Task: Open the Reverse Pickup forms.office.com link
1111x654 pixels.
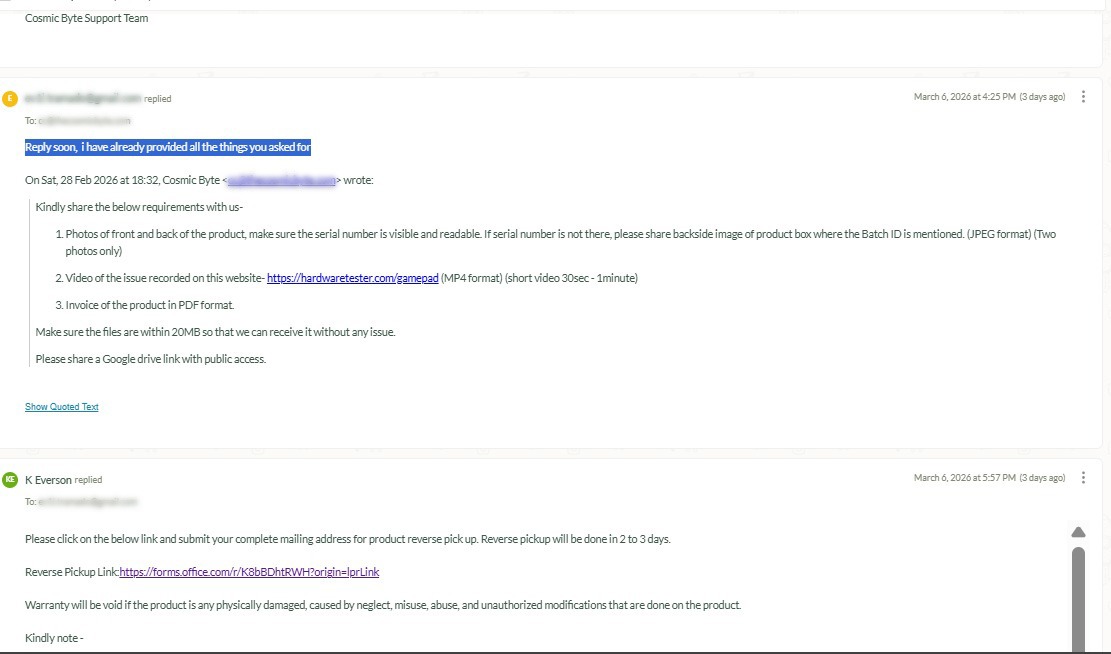Action: click(249, 572)
